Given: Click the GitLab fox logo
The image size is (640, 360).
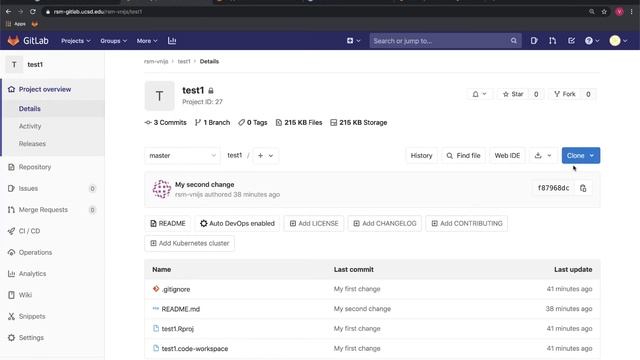Looking at the screenshot, I should pyautogui.click(x=13, y=41).
